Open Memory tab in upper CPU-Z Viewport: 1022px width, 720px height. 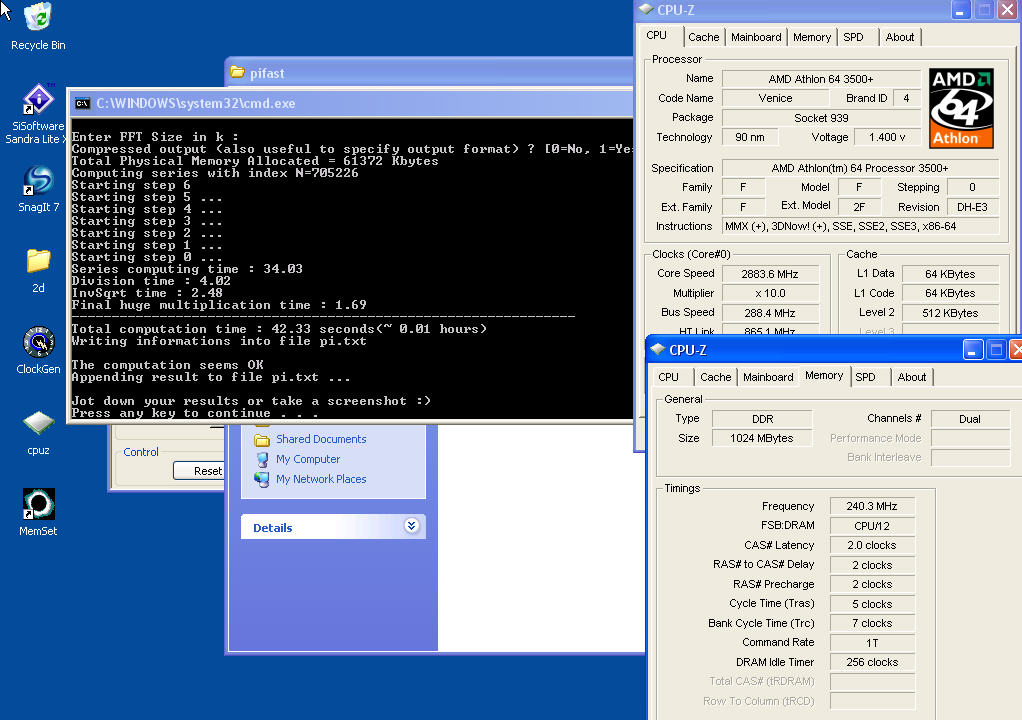pos(811,37)
